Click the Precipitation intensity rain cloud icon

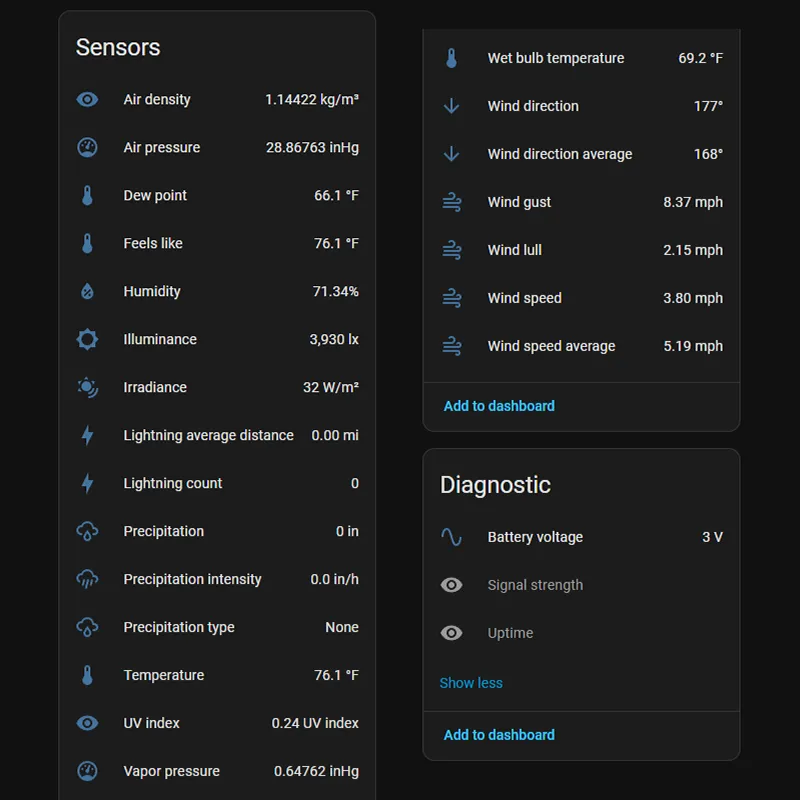pyautogui.click(x=88, y=579)
